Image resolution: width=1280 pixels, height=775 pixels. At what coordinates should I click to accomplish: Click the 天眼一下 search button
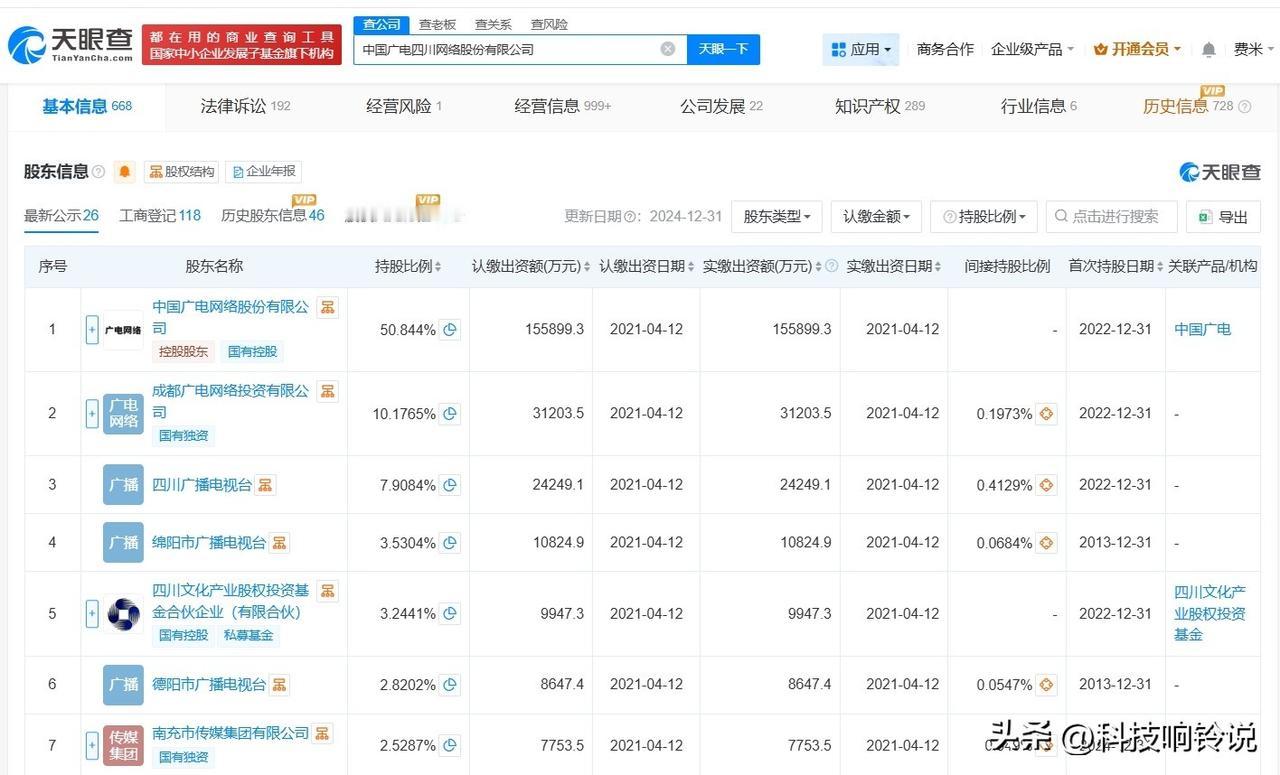pos(723,49)
